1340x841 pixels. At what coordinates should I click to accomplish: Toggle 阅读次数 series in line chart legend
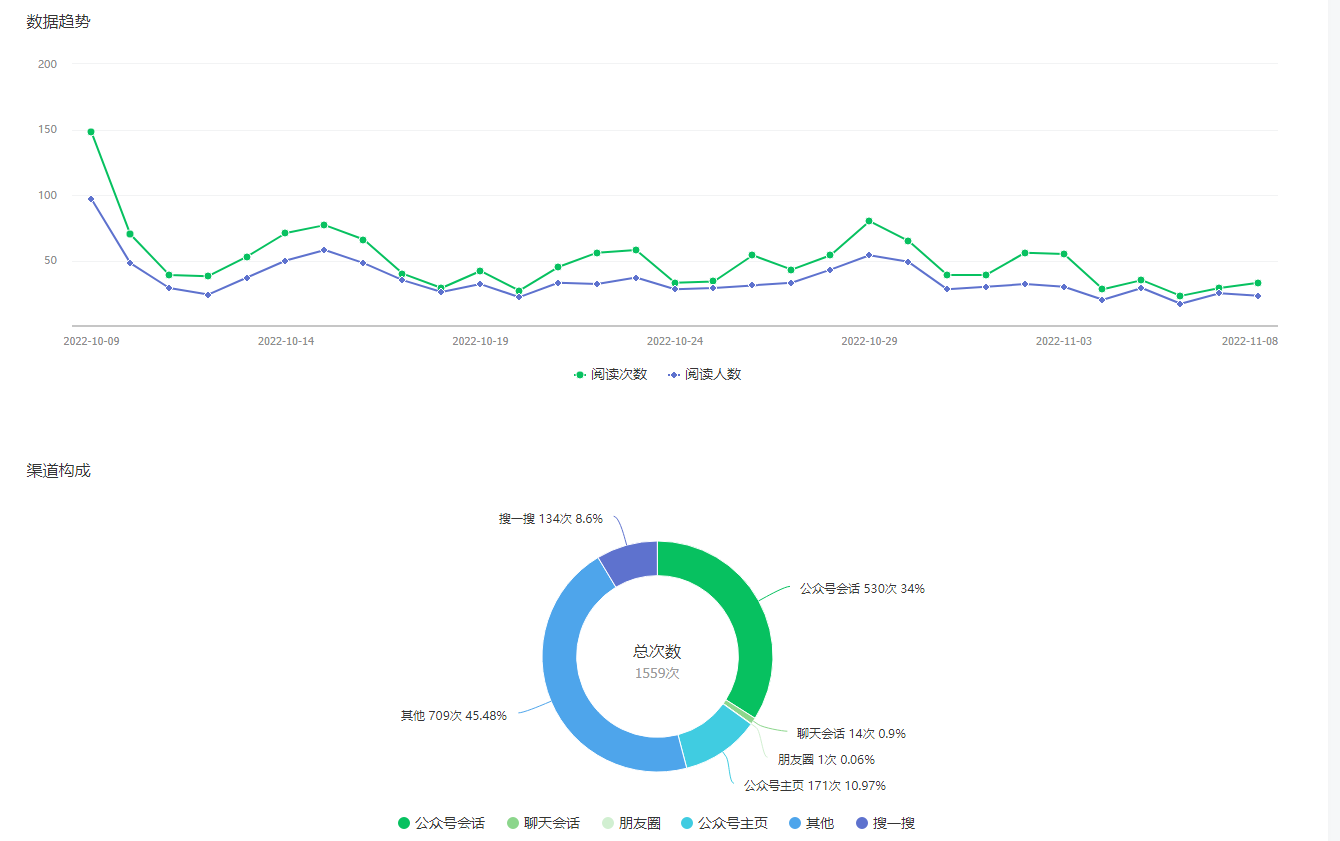(611, 374)
